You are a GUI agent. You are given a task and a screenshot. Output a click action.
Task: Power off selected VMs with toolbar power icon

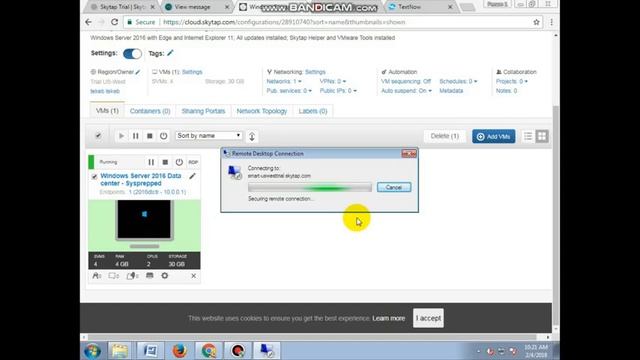164,136
